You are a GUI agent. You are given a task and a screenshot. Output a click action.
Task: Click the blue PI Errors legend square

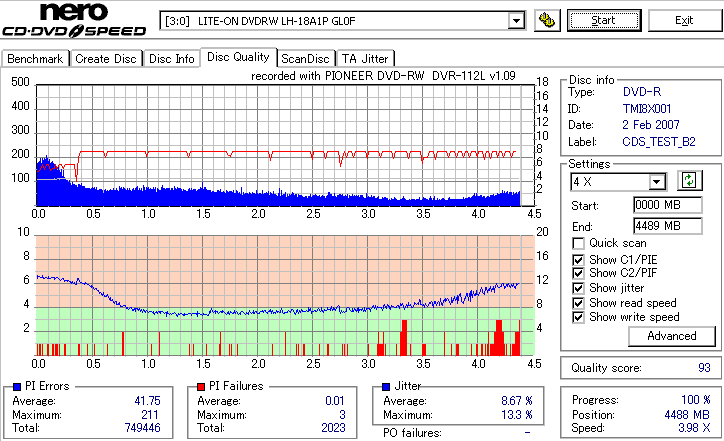pyautogui.click(x=17, y=387)
